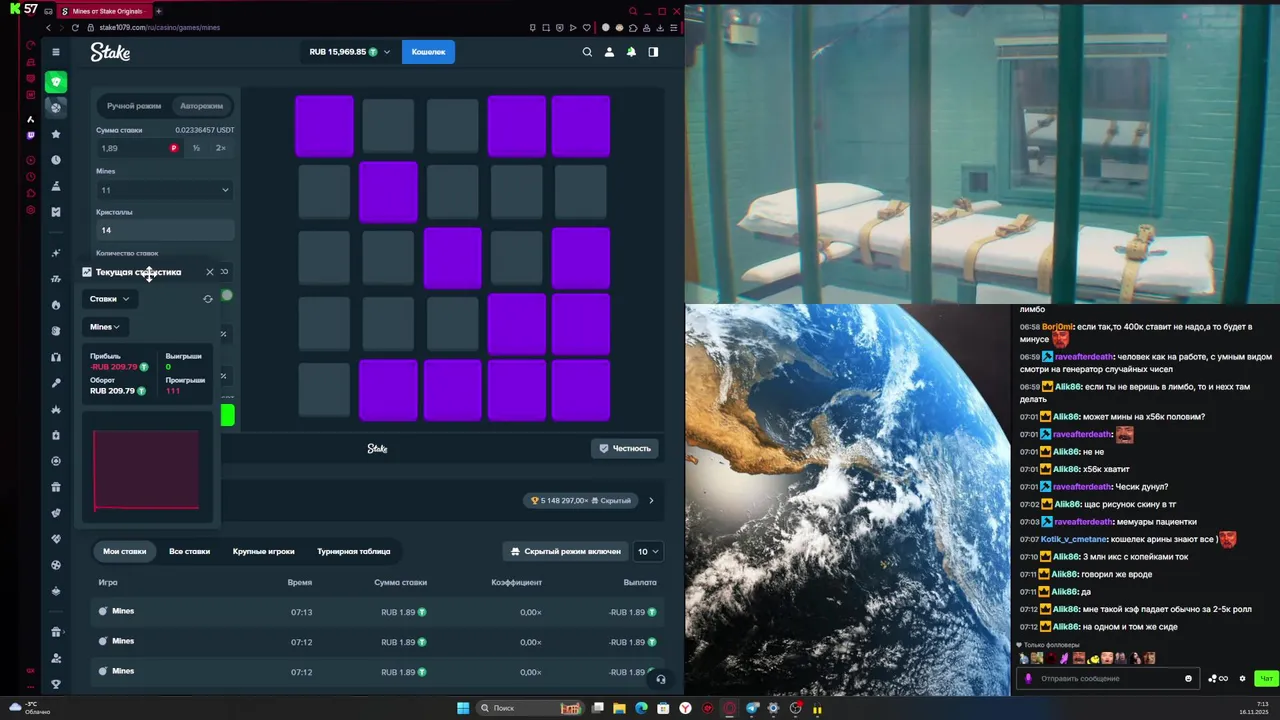This screenshot has height=720, width=1280.
Task: Toggle Скрытый режим включен button
Action: tap(566, 551)
